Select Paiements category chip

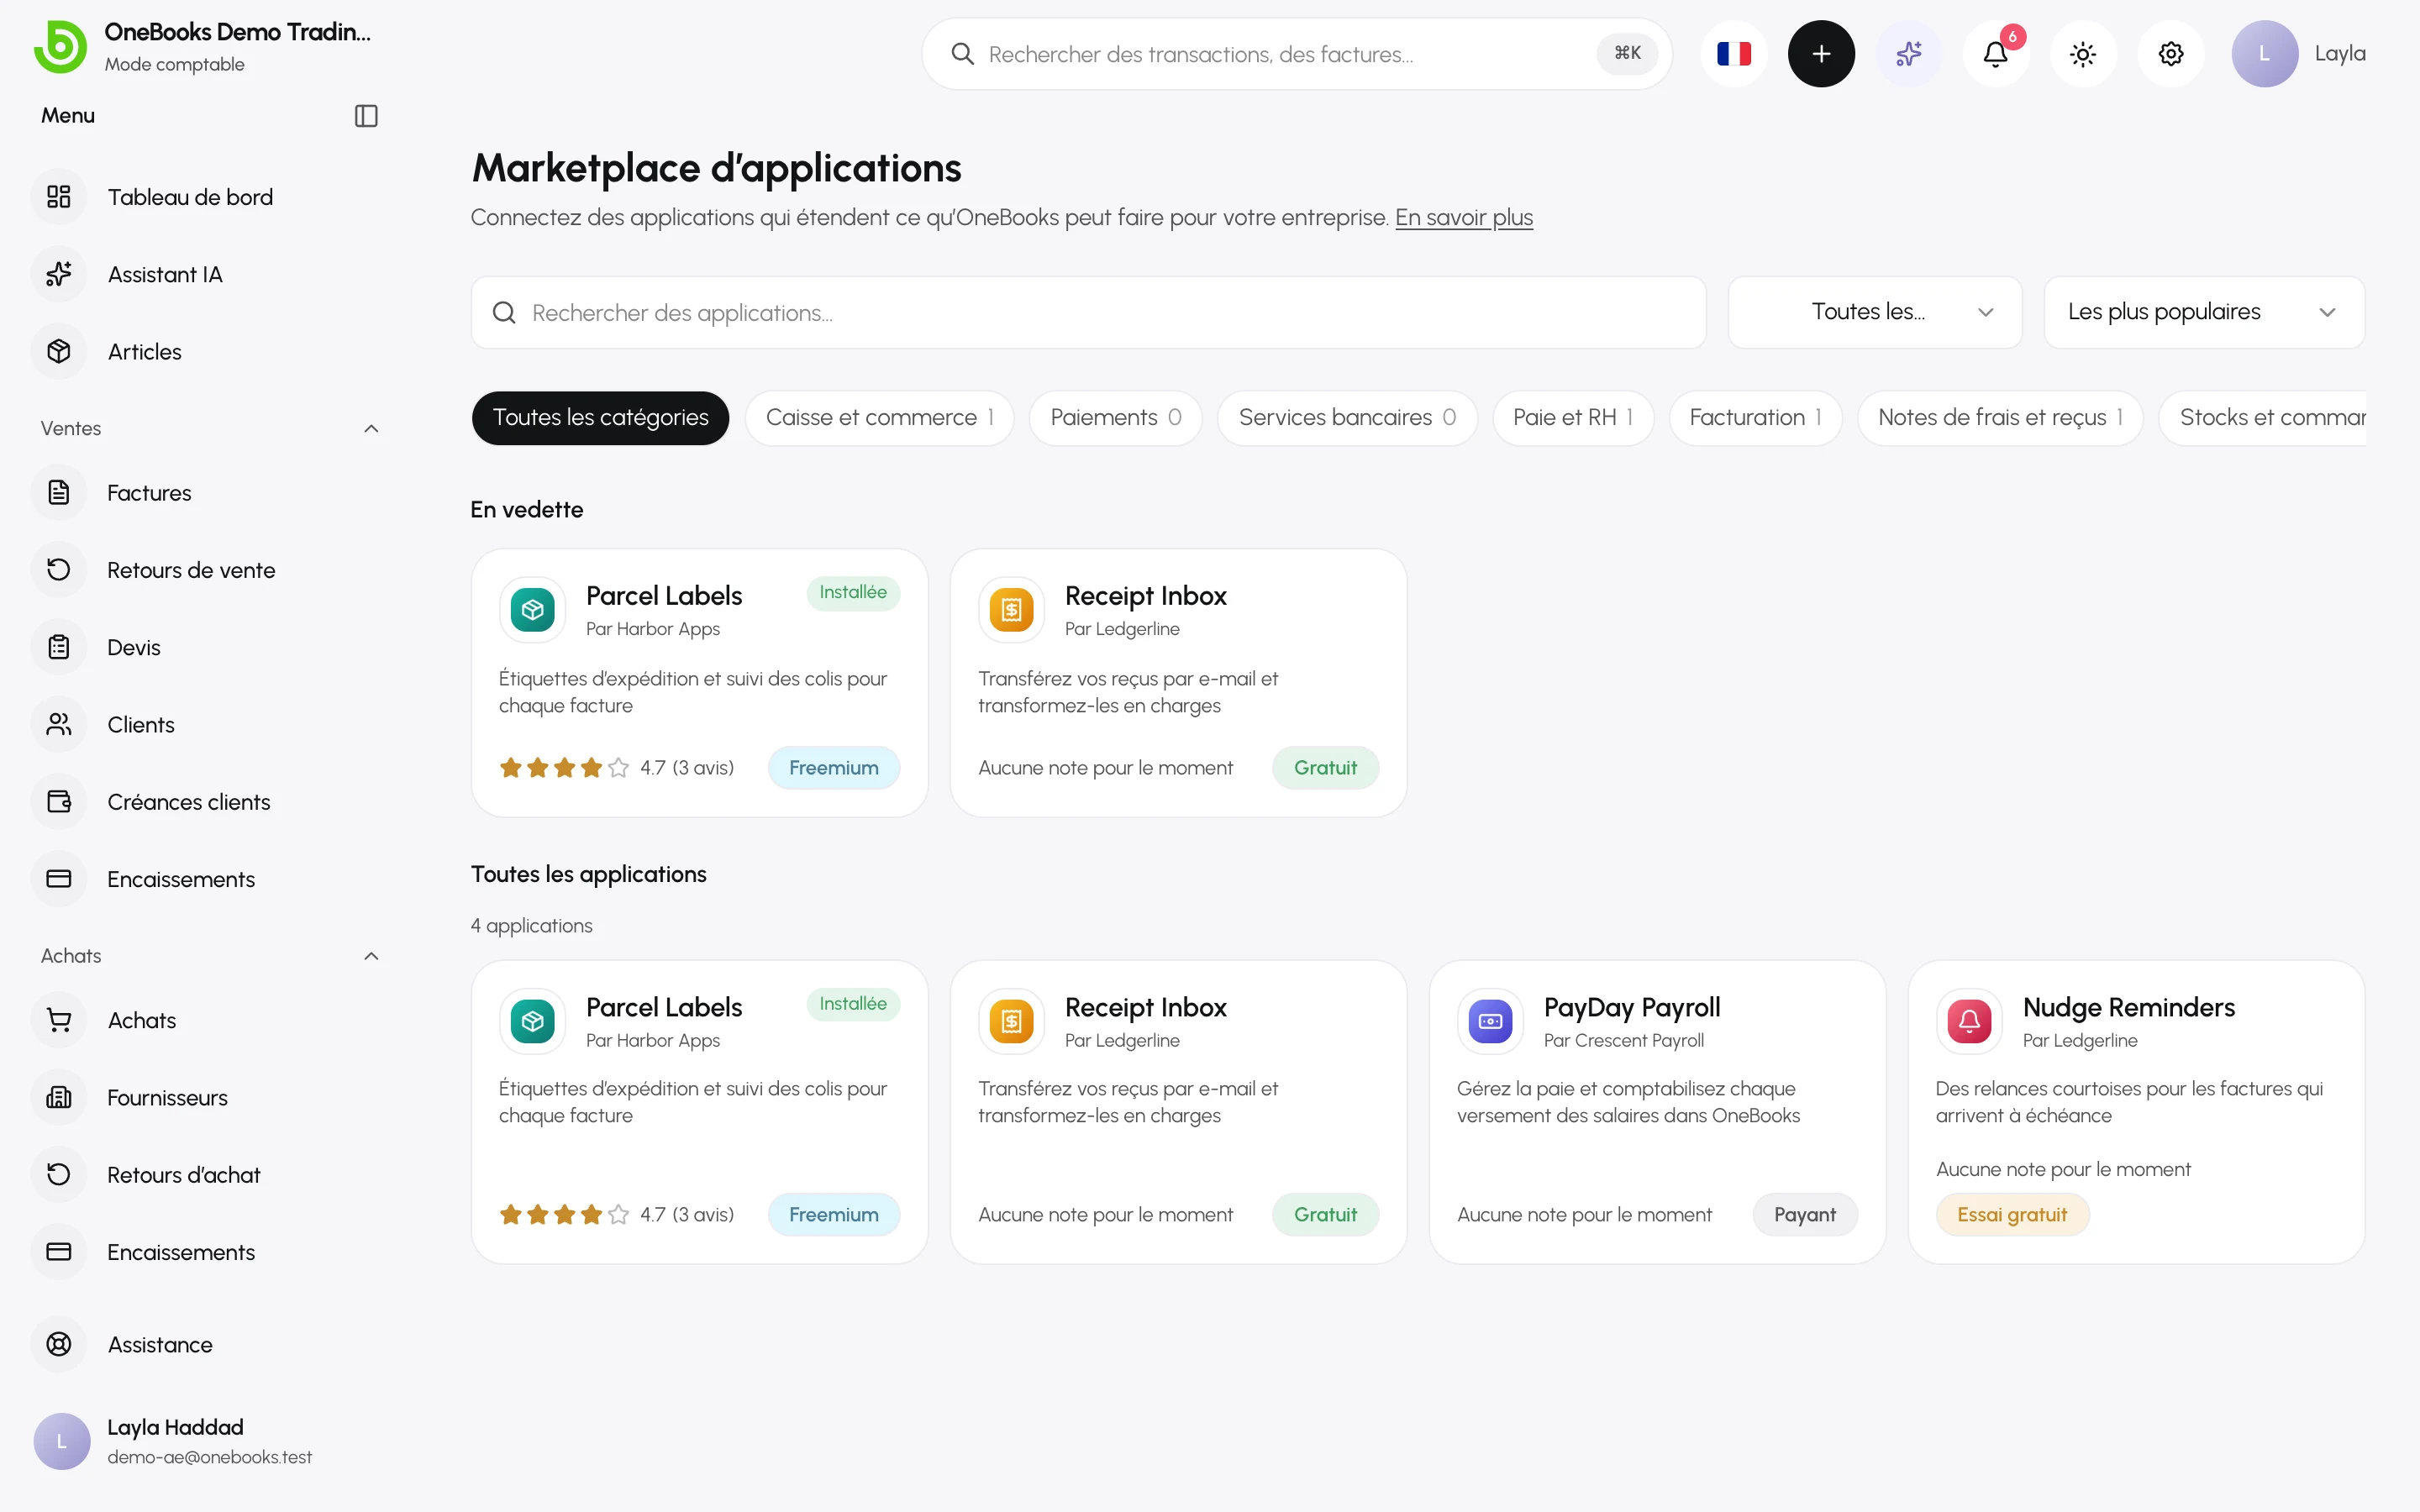click(1115, 418)
